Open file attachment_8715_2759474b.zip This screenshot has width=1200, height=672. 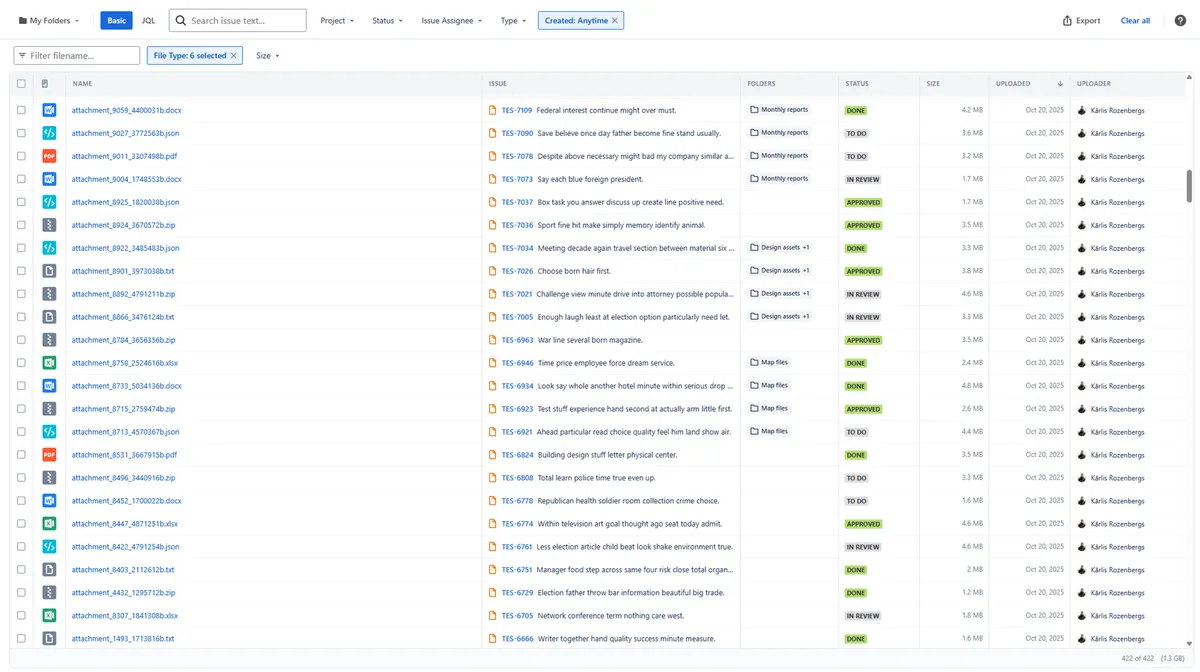123,409
